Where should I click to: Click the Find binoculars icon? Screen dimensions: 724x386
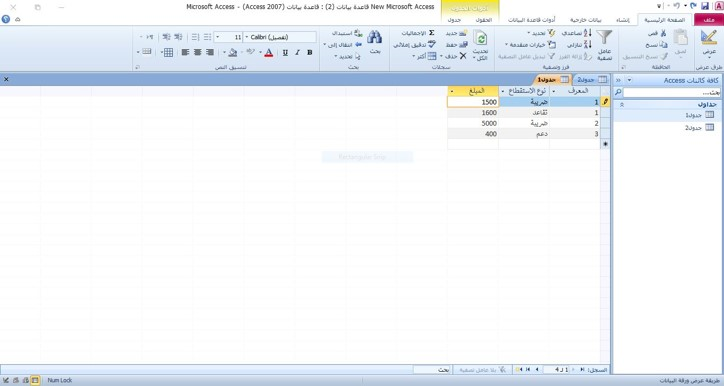pos(374,37)
